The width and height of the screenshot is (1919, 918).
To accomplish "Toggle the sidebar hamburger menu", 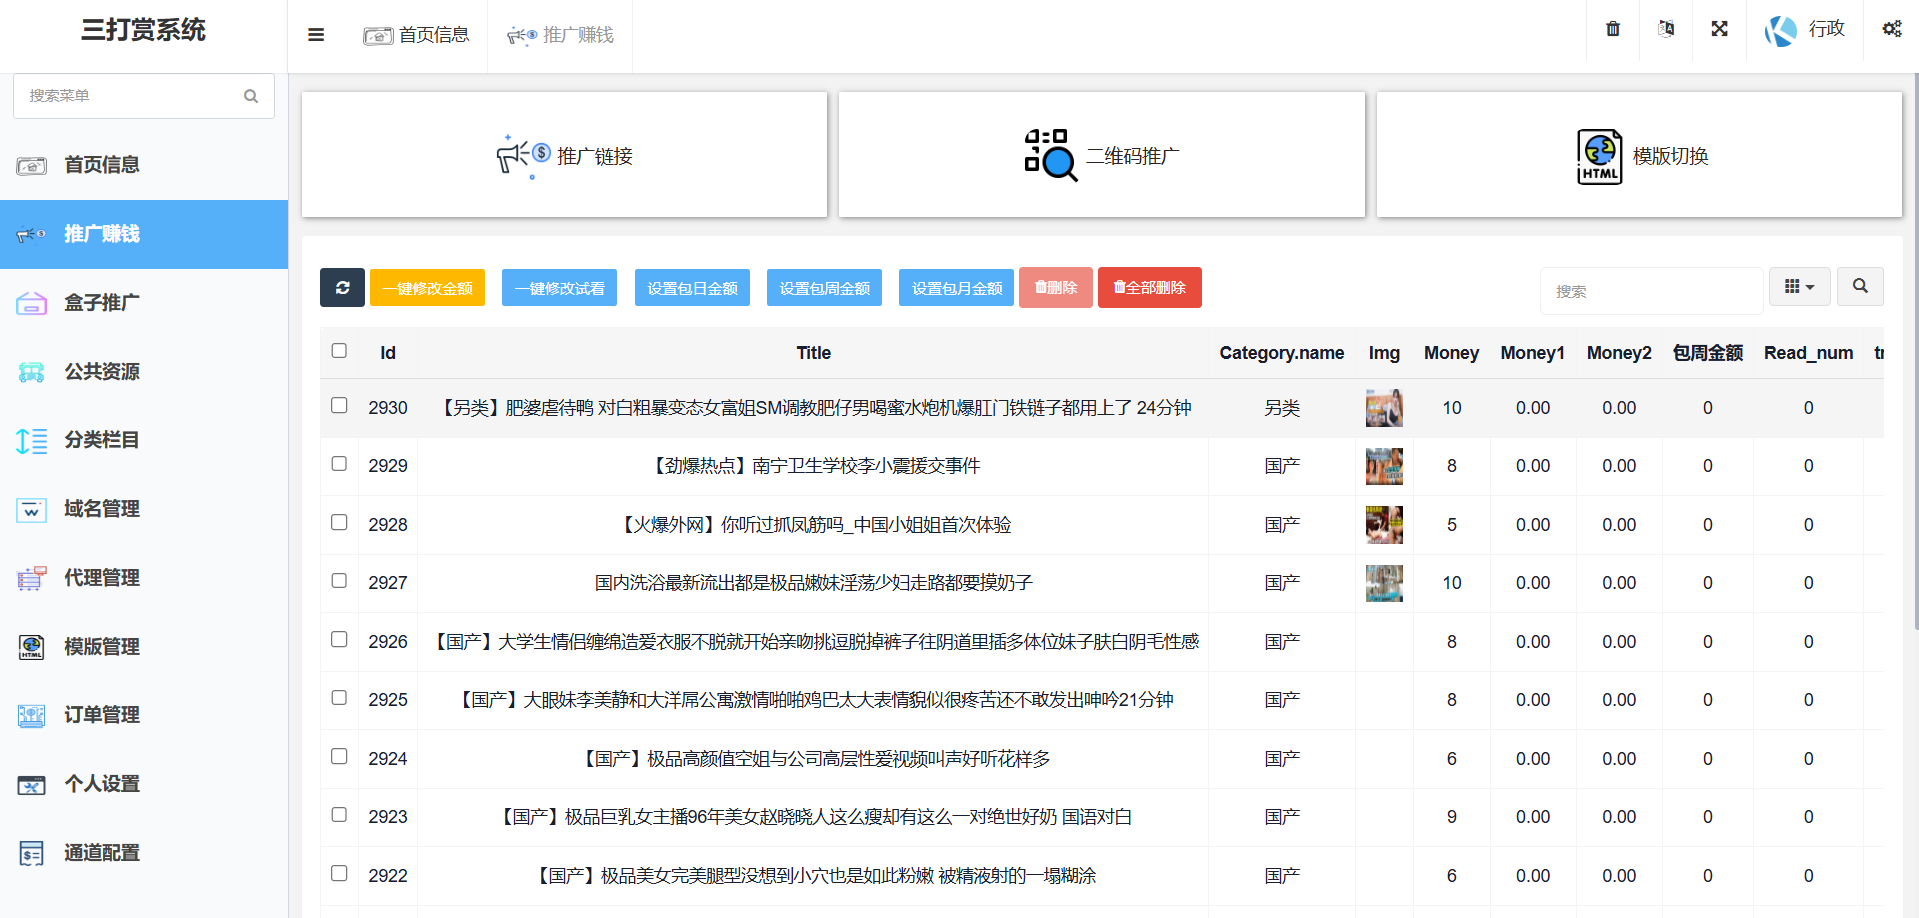I will (316, 35).
